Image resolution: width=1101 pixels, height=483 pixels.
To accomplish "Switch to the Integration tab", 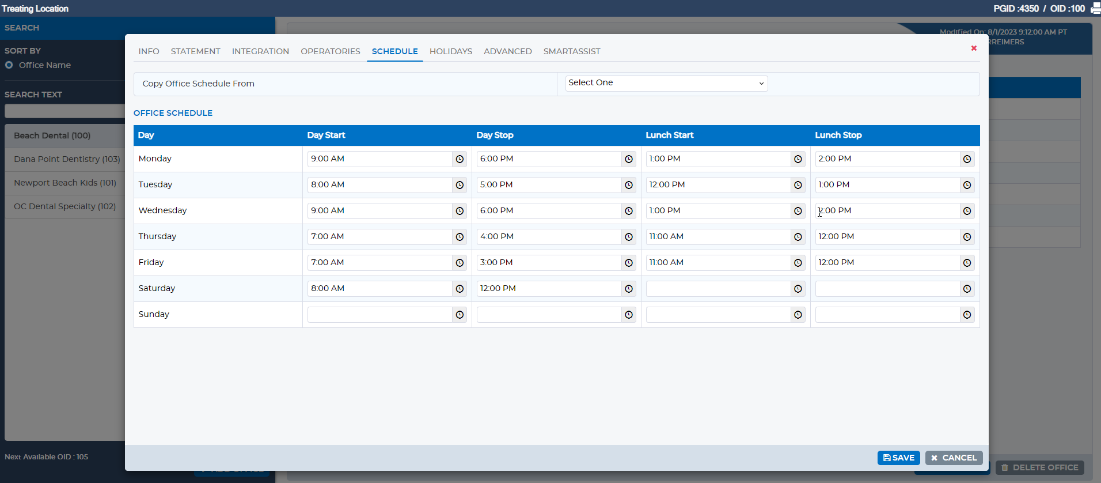I will pyautogui.click(x=261, y=51).
